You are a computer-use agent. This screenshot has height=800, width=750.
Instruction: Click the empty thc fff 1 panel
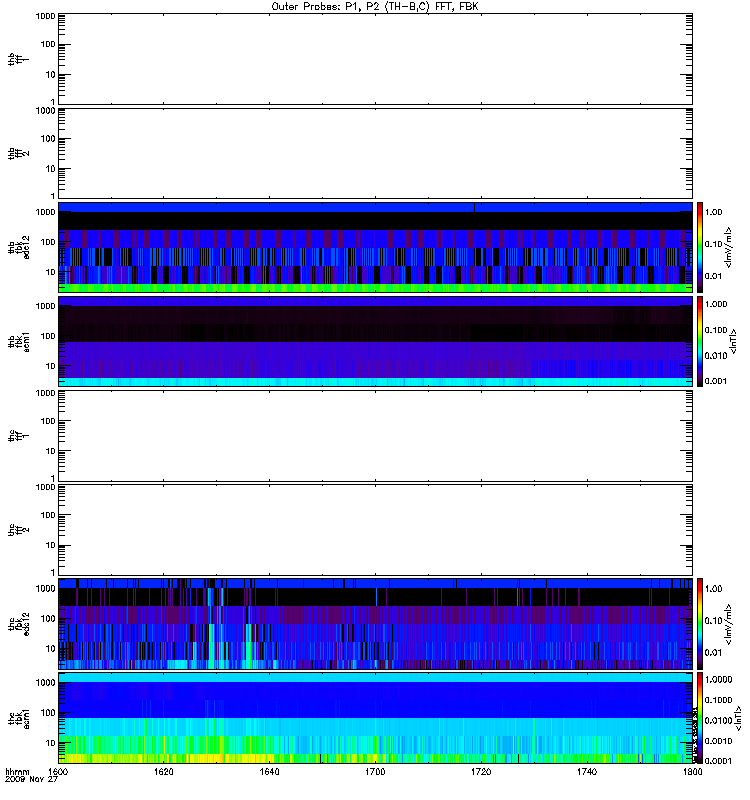coord(376,436)
